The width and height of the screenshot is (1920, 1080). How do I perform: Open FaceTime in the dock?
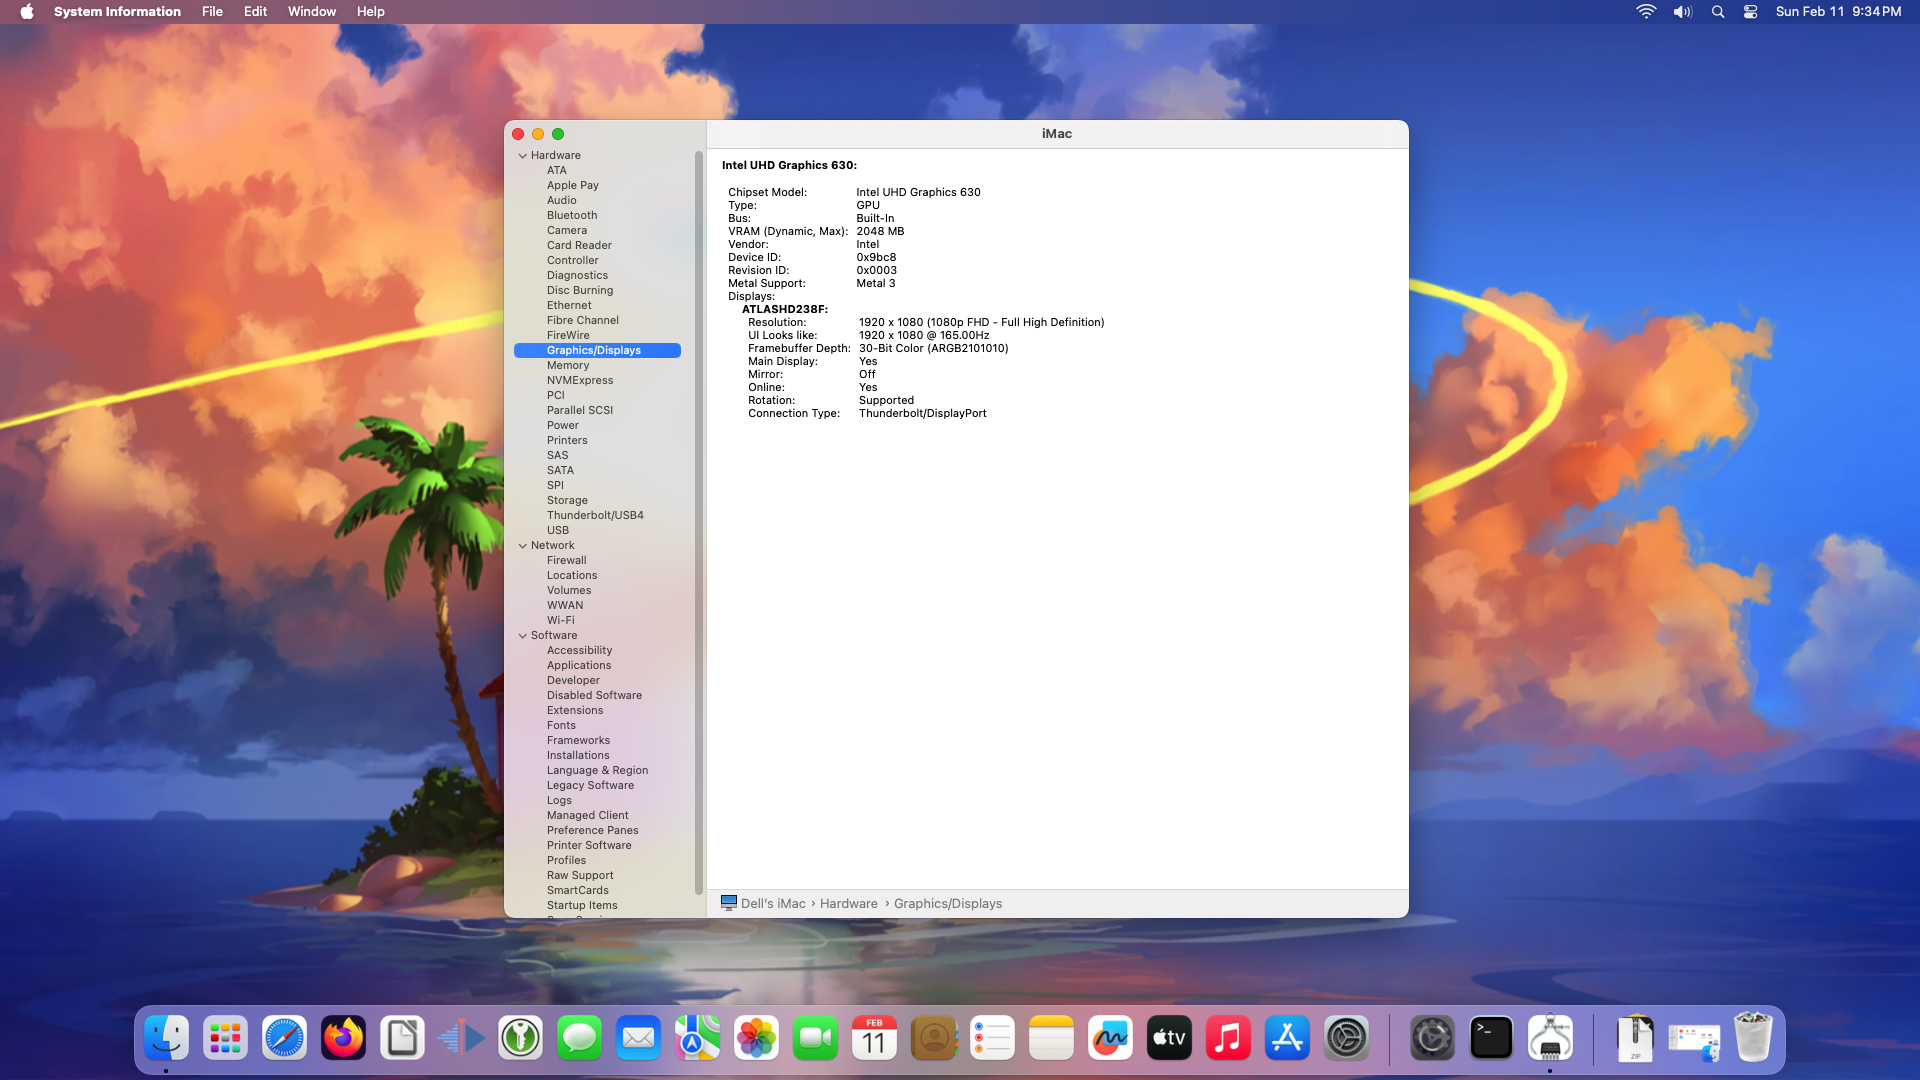point(815,1038)
